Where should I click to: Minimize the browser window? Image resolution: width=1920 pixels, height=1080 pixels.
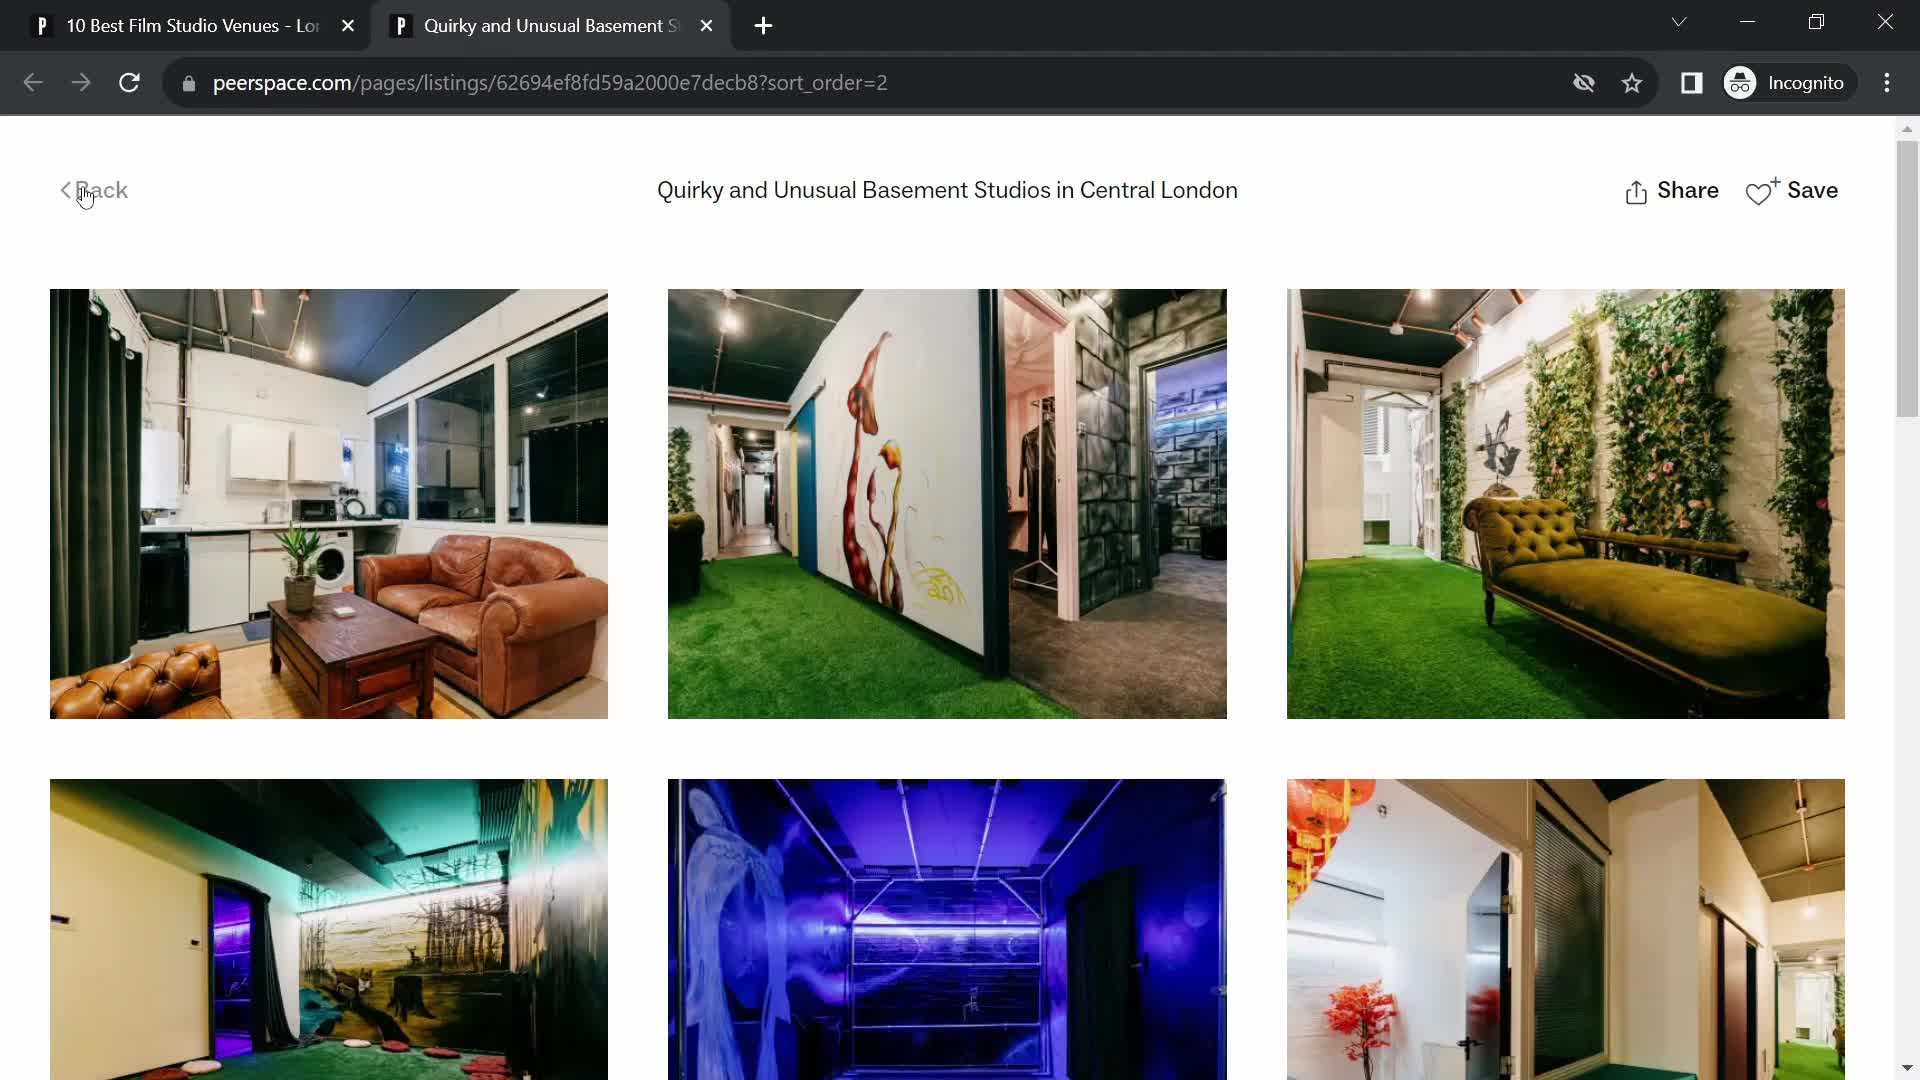pos(1748,22)
